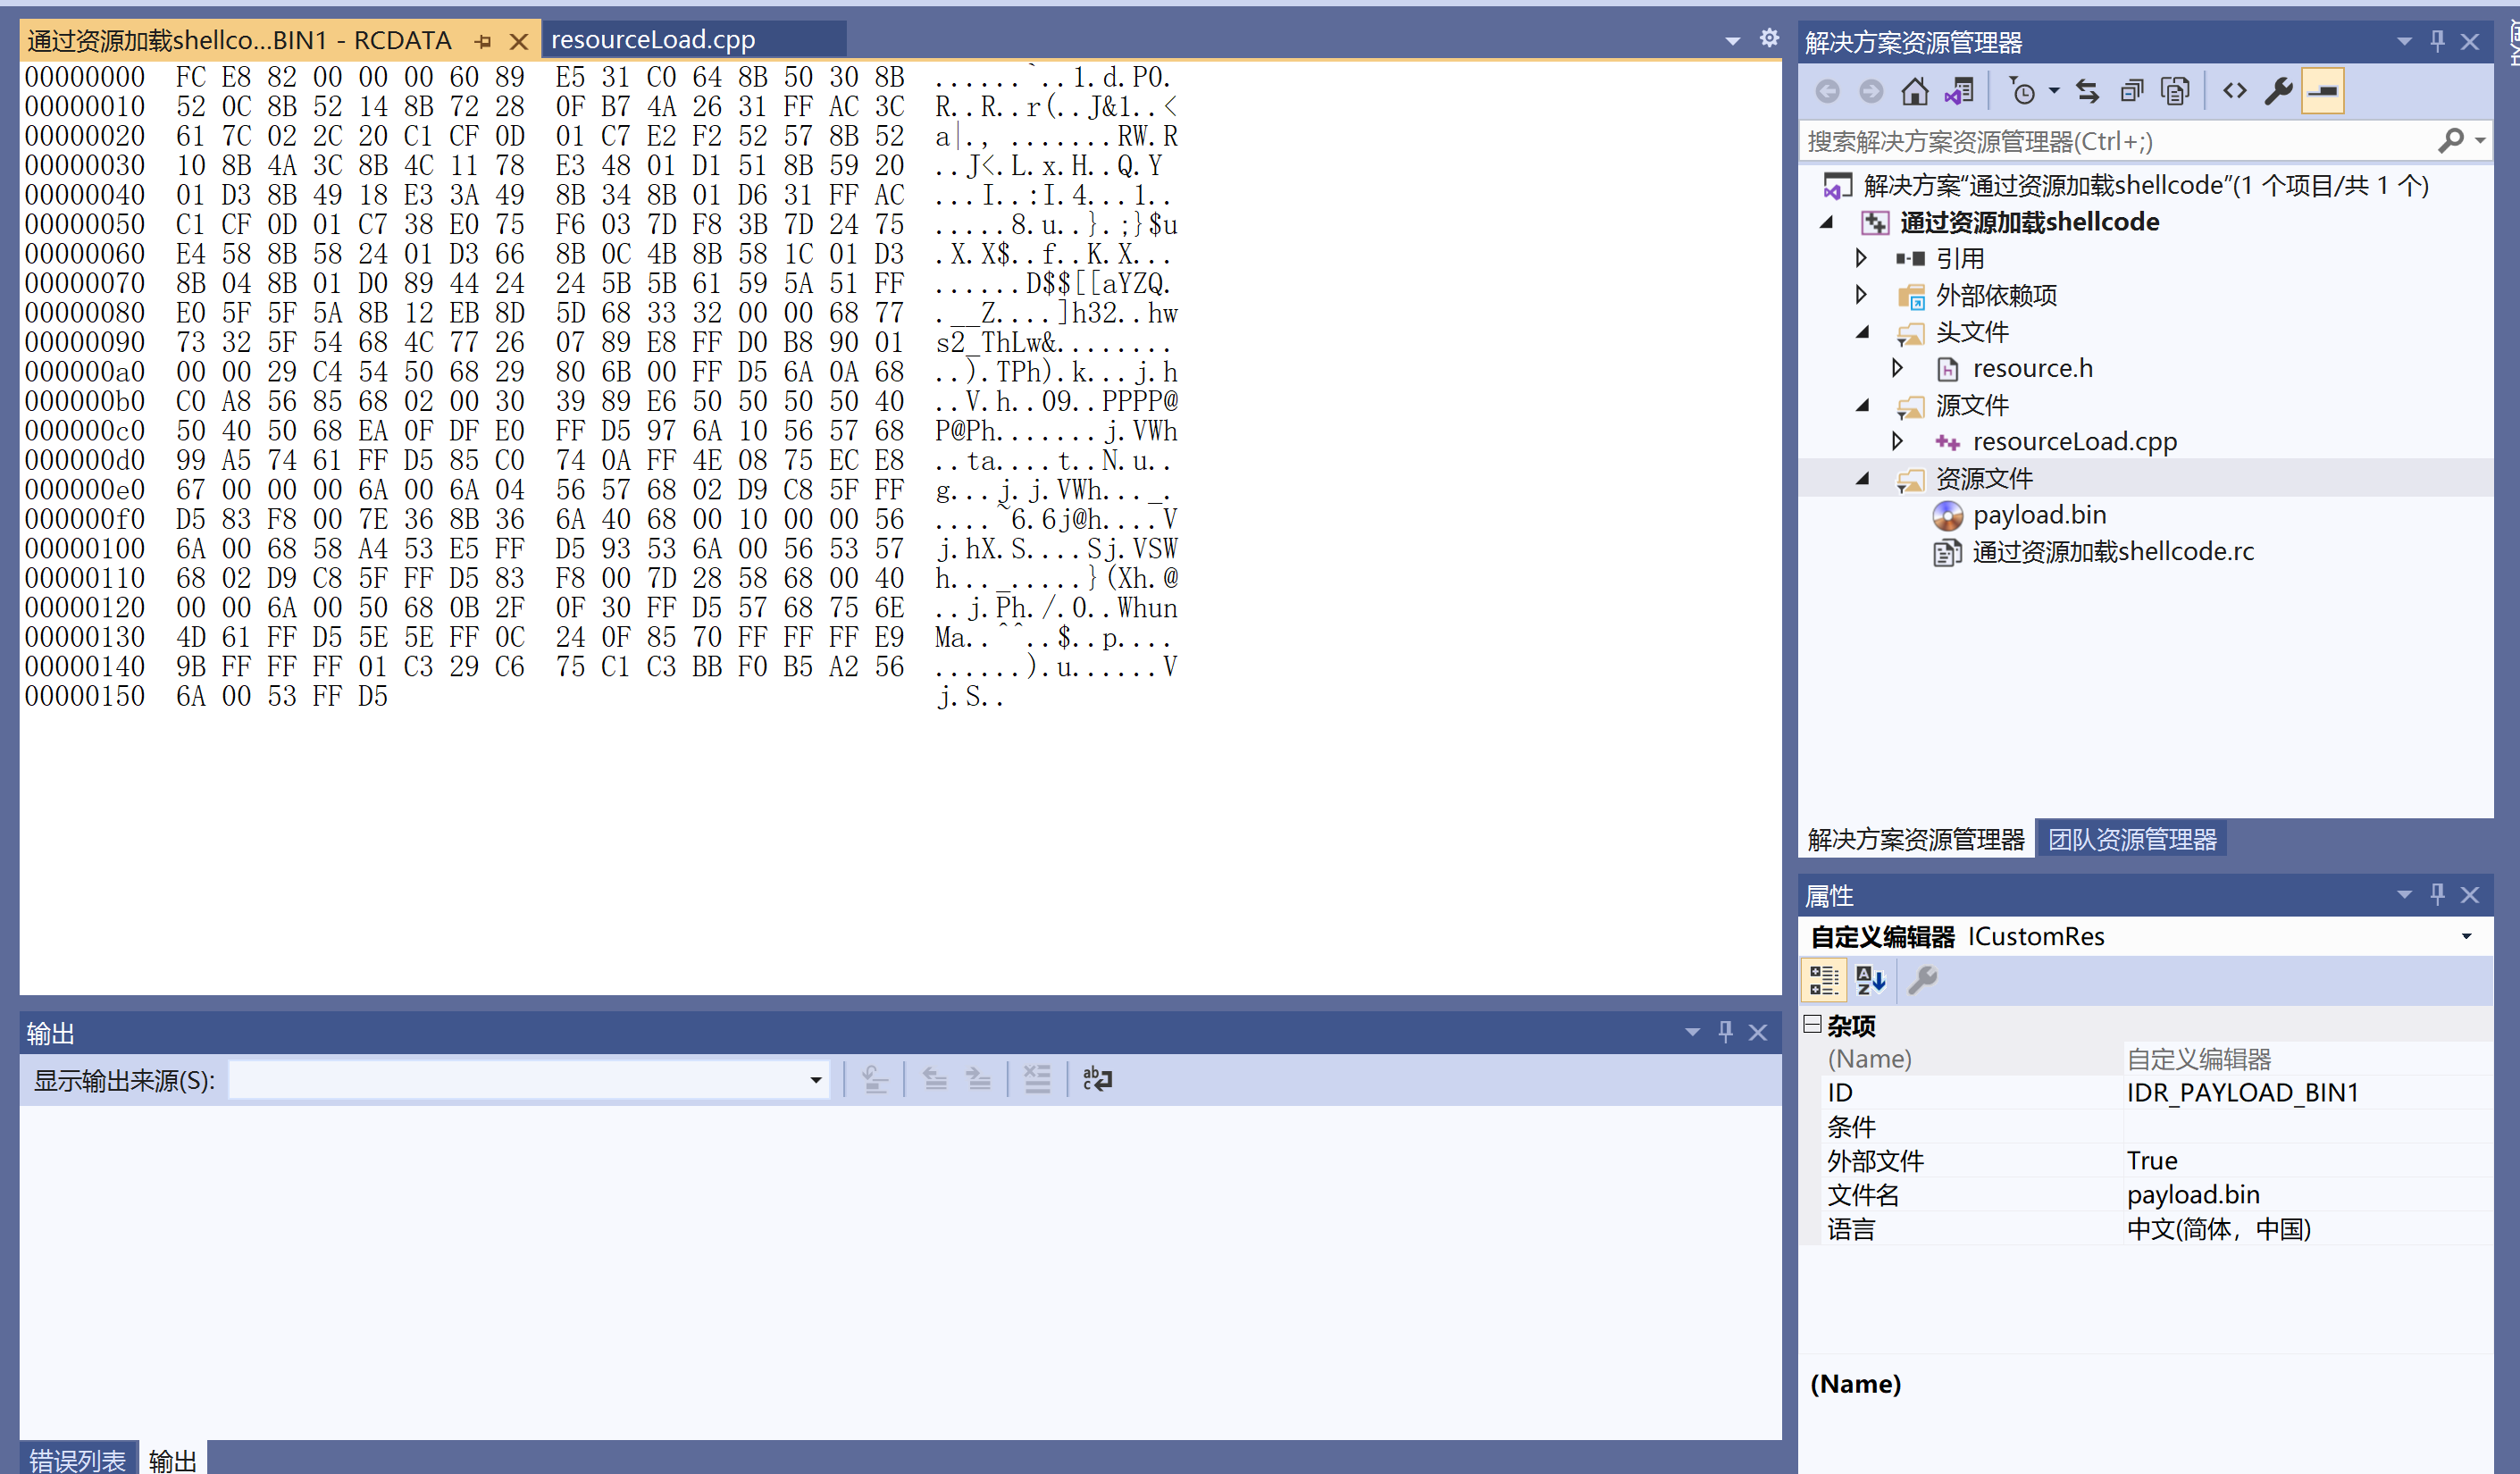This screenshot has height=1474, width=2520.
Task: Click the pending changes filter clock icon
Action: pos(2021,92)
